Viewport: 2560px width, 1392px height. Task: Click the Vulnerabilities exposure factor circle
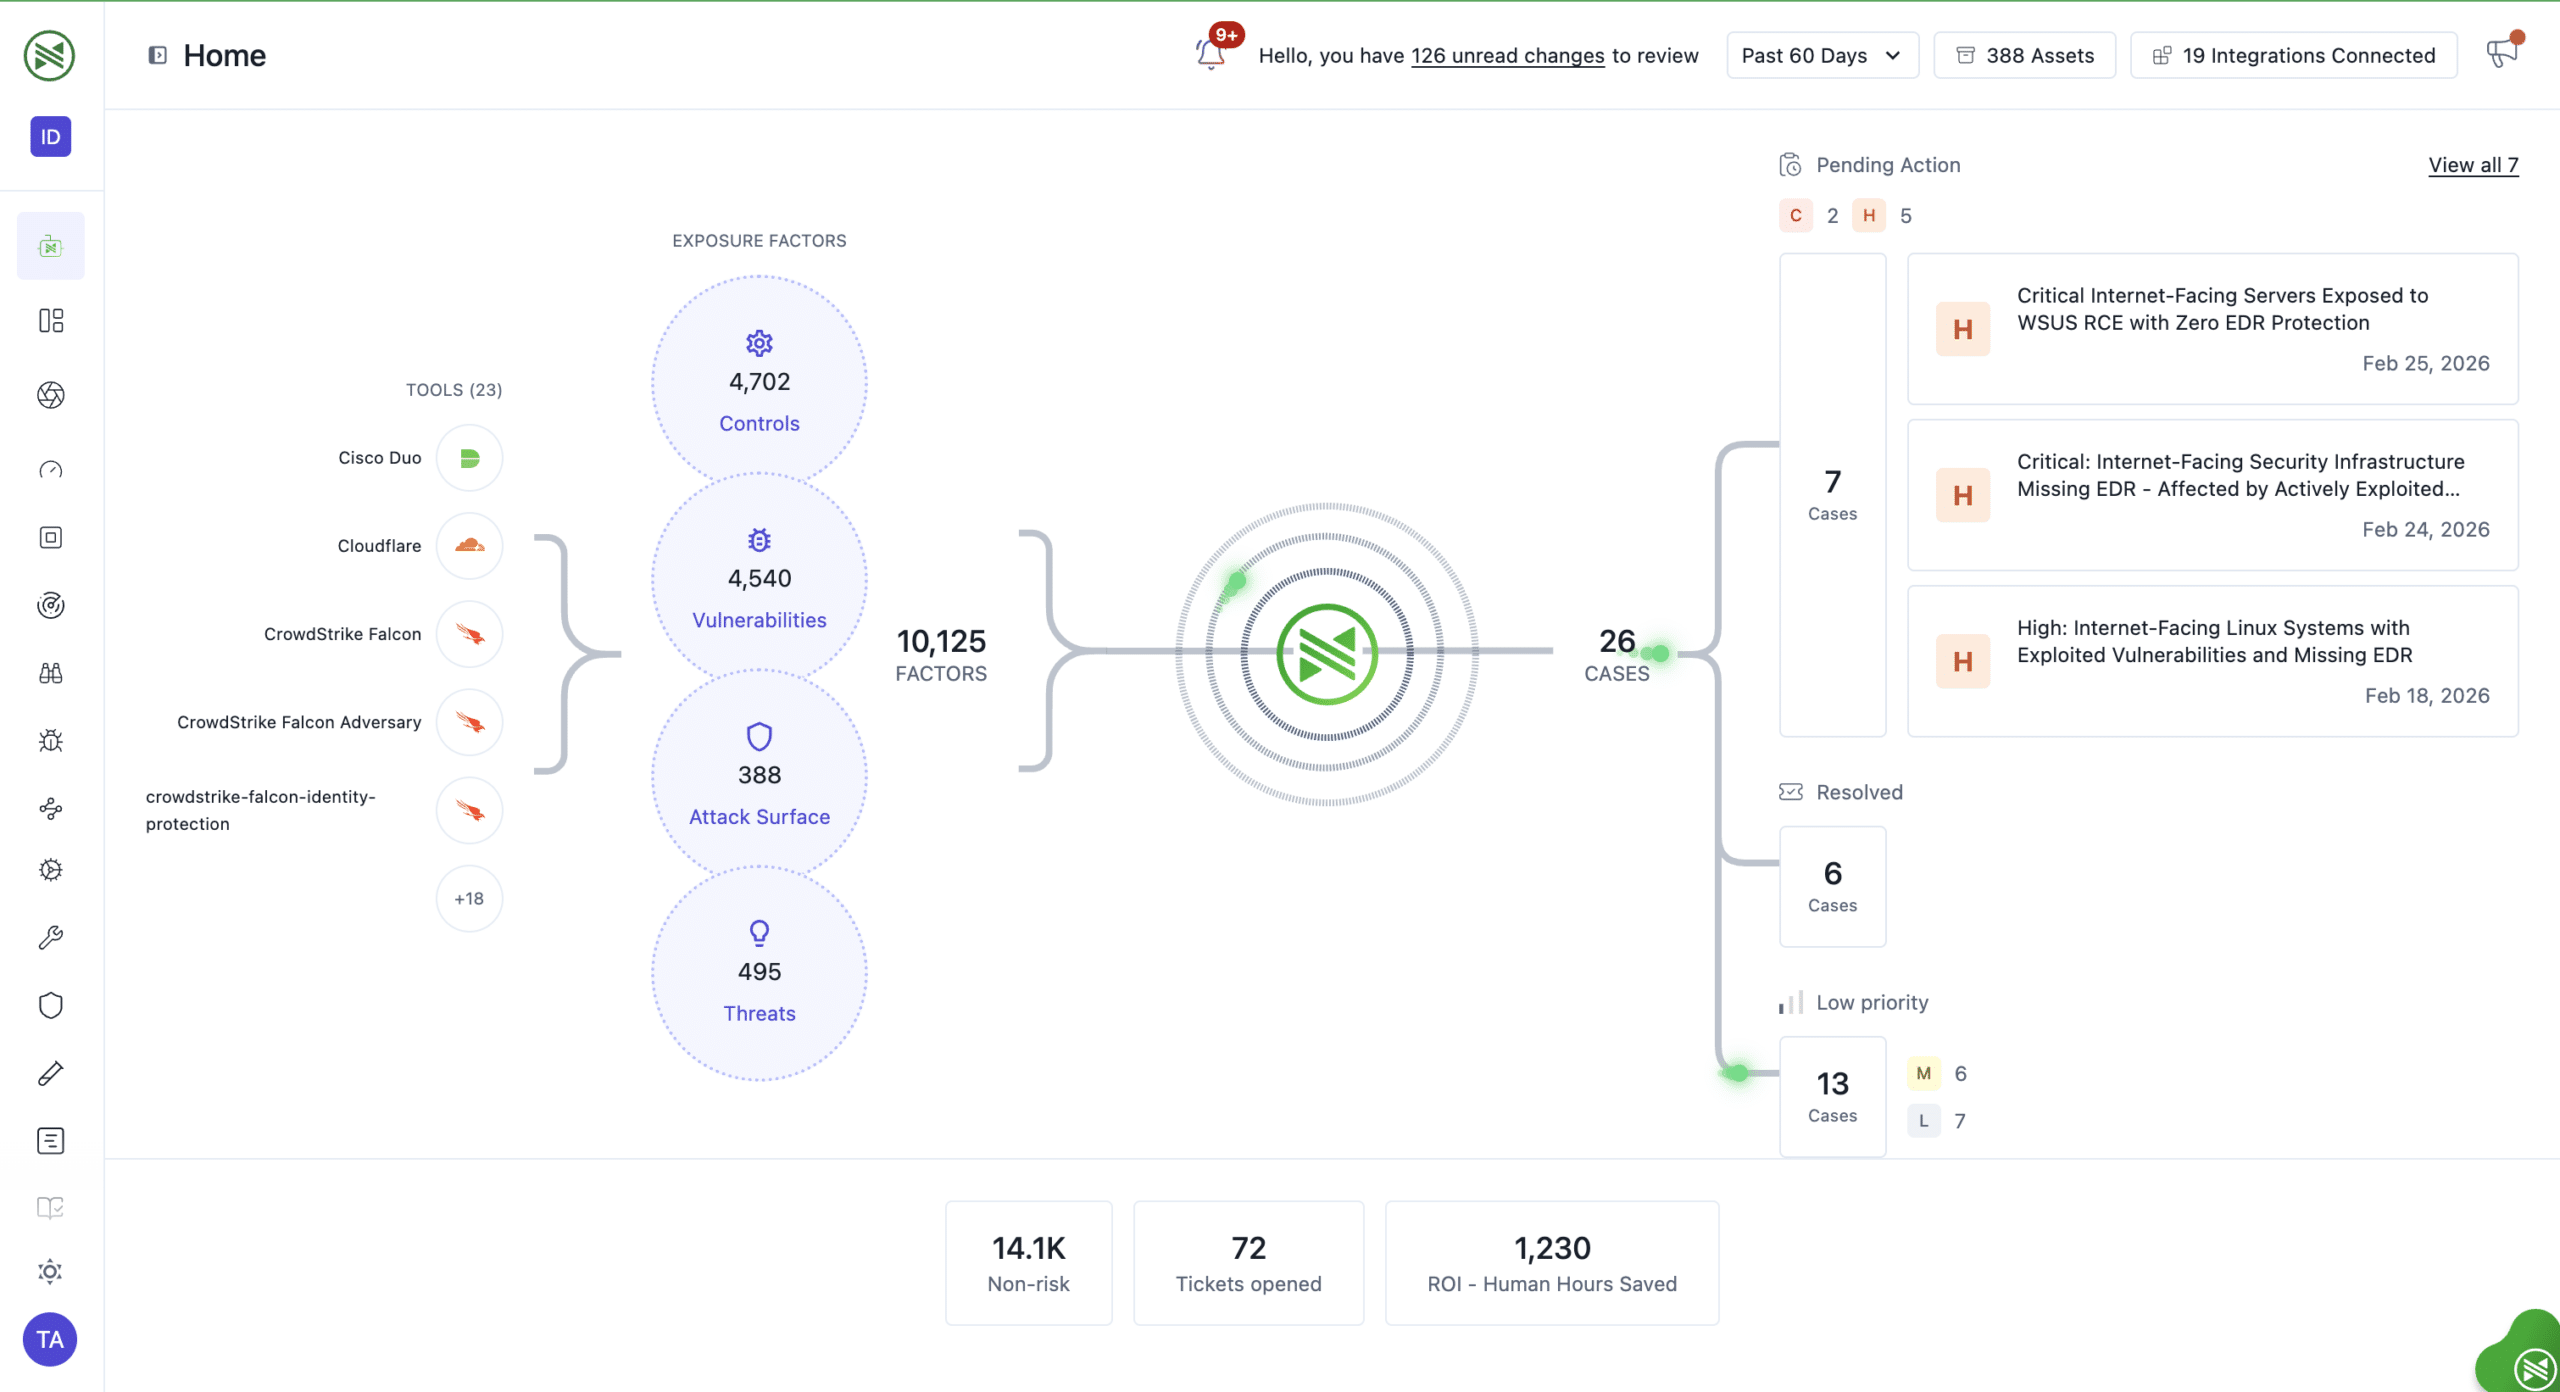point(759,579)
